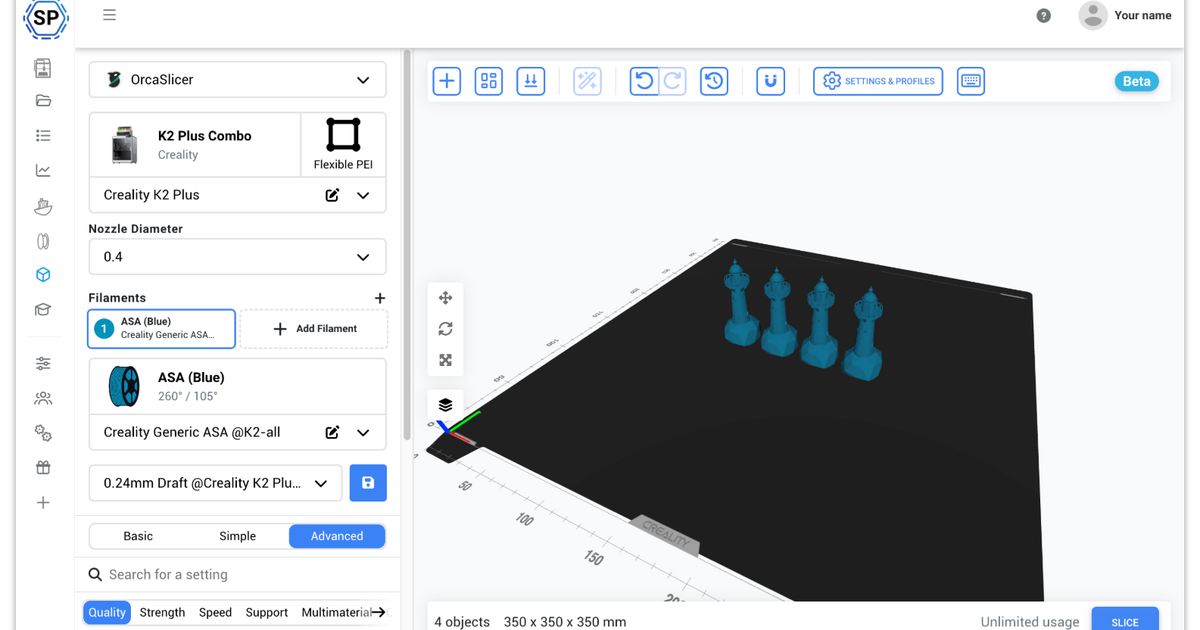Click the SLICE button
The image size is (1200, 630).
pos(1125,621)
